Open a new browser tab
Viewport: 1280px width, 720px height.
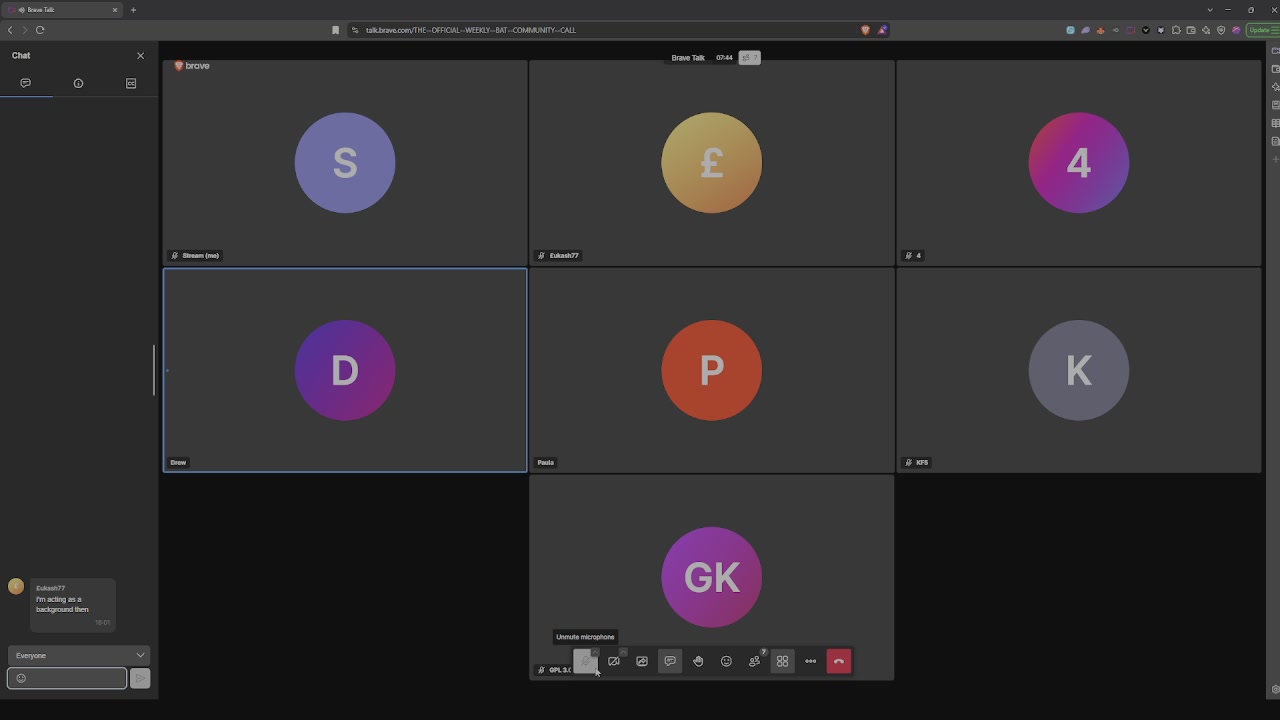tap(133, 10)
